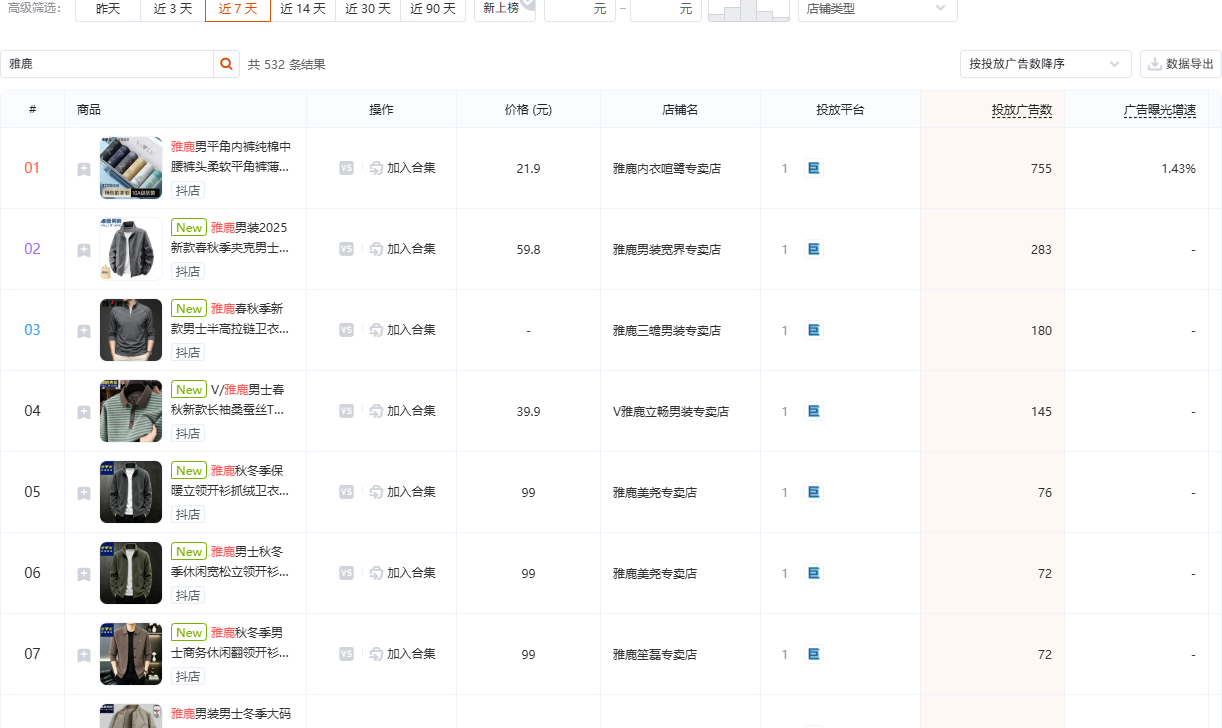Open thumbnail of V/雅鹿男士春 striped shirt
This screenshot has width=1222, height=728.
(x=131, y=411)
